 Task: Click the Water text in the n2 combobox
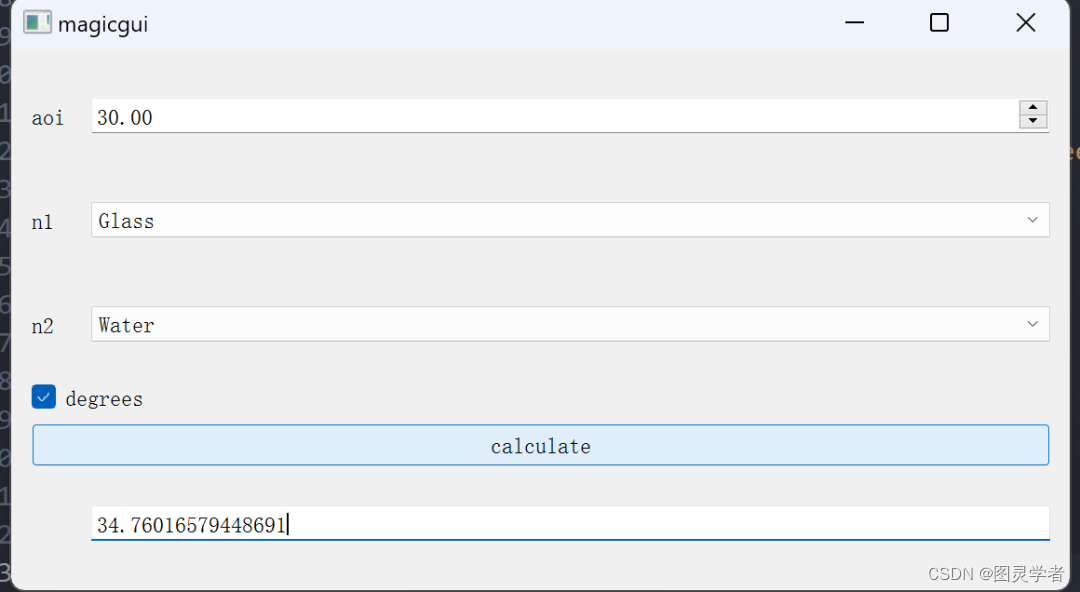[126, 324]
